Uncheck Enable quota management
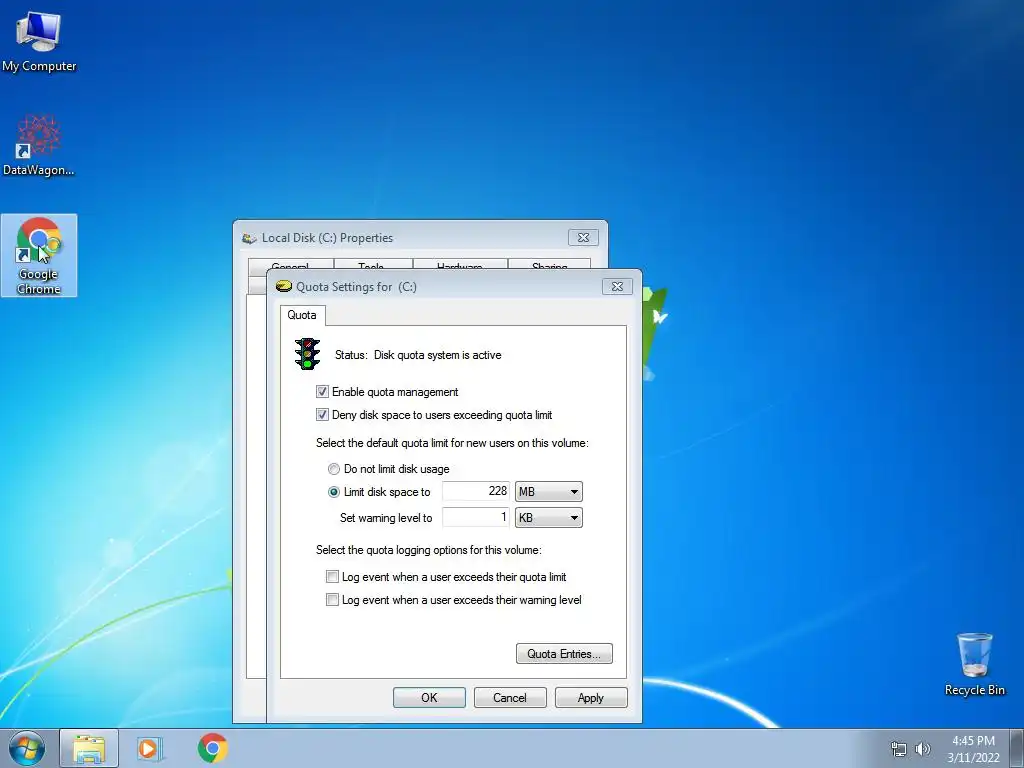 [322, 392]
